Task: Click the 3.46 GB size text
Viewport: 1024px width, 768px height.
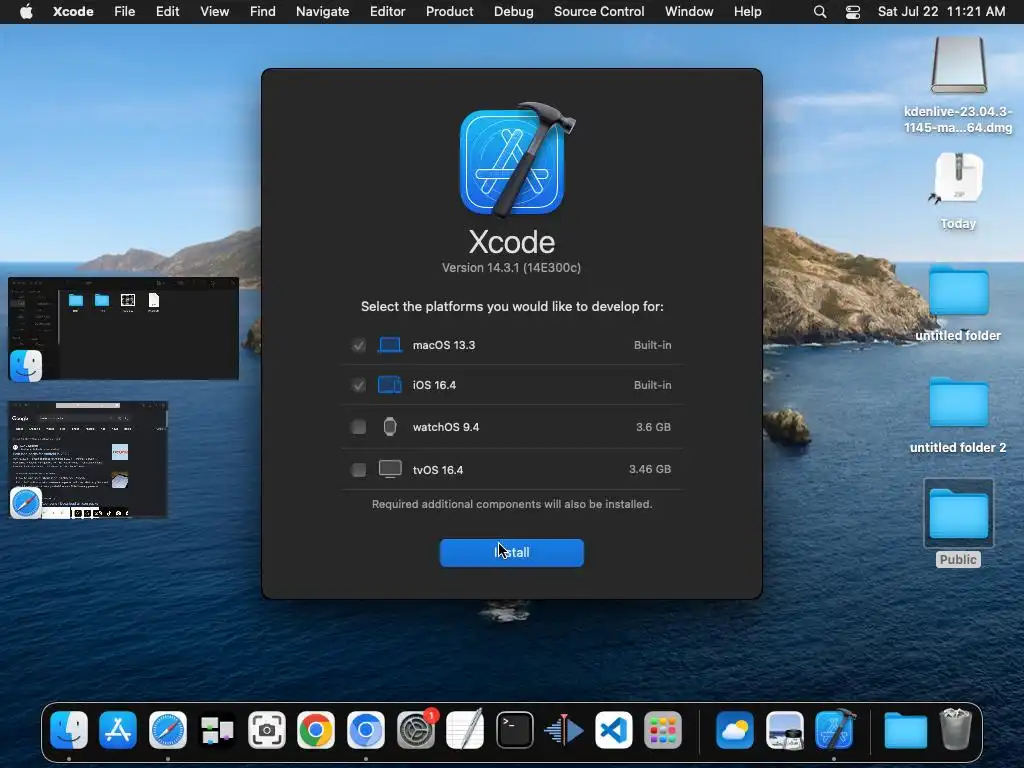Action: coord(650,470)
